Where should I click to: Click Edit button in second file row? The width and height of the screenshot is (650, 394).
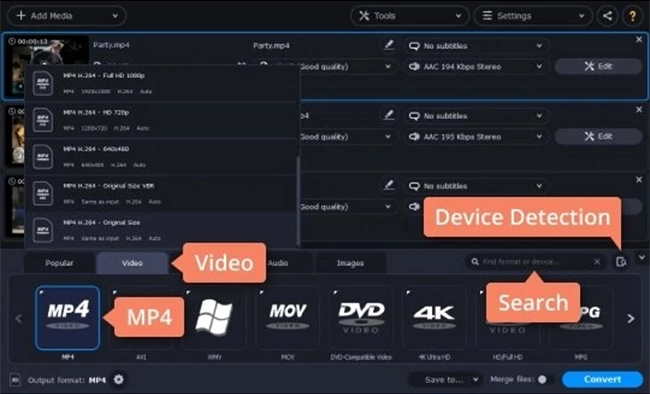[x=598, y=136]
